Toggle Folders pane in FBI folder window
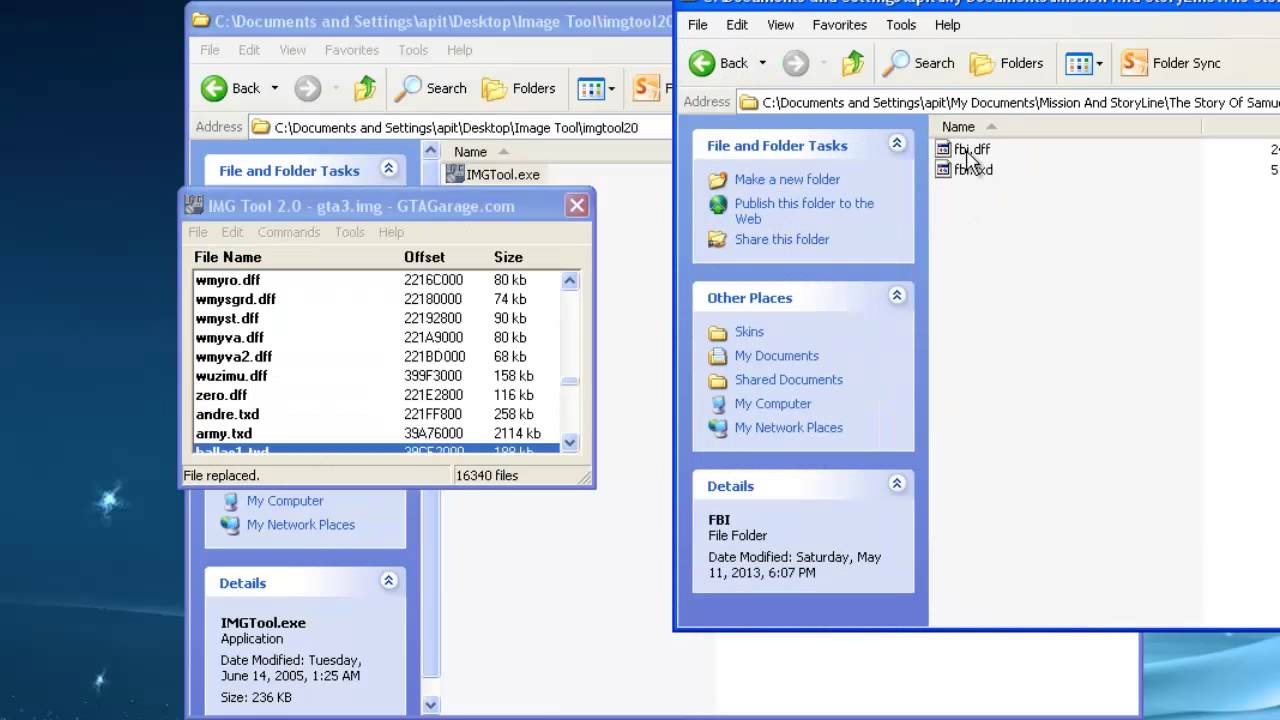Viewport: 1280px width, 720px height. pos(1006,63)
